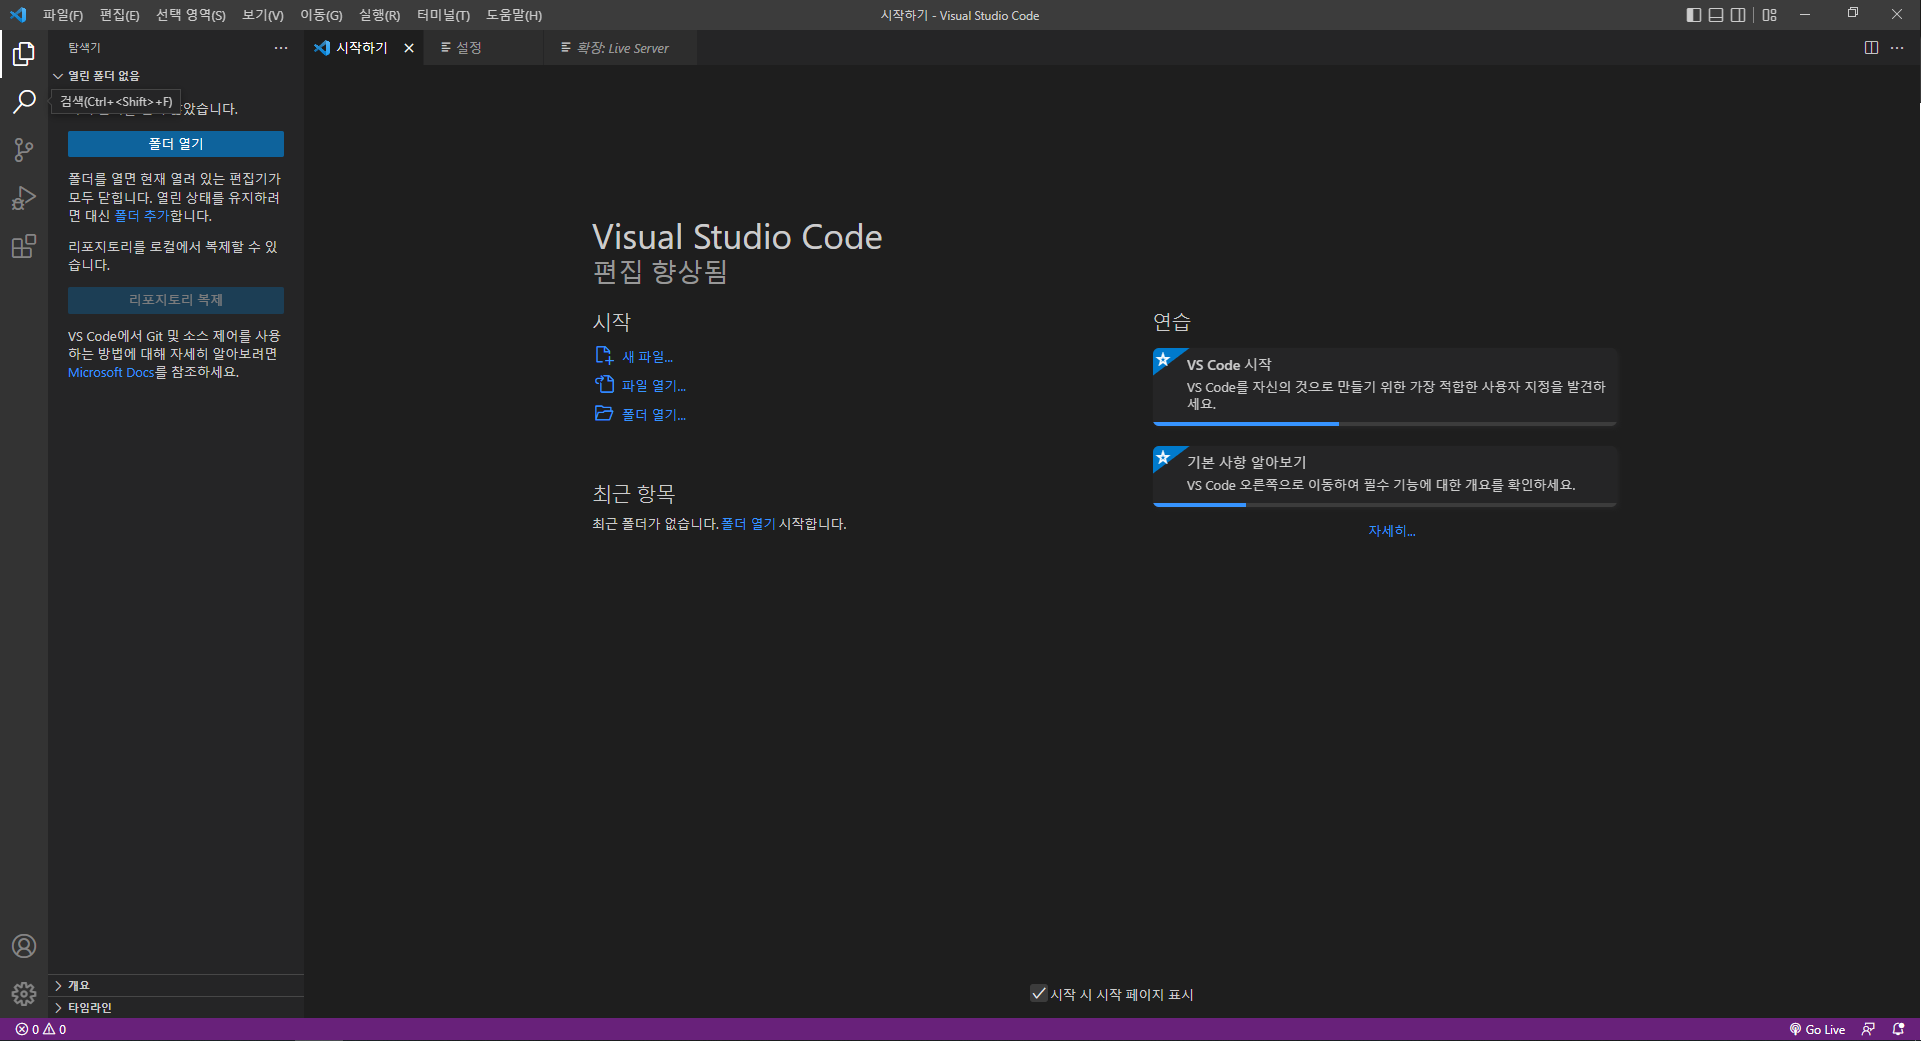Toggle secondary side bar layout icon
1921x1041 pixels.
pyautogui.click(x=1738, y=15)
